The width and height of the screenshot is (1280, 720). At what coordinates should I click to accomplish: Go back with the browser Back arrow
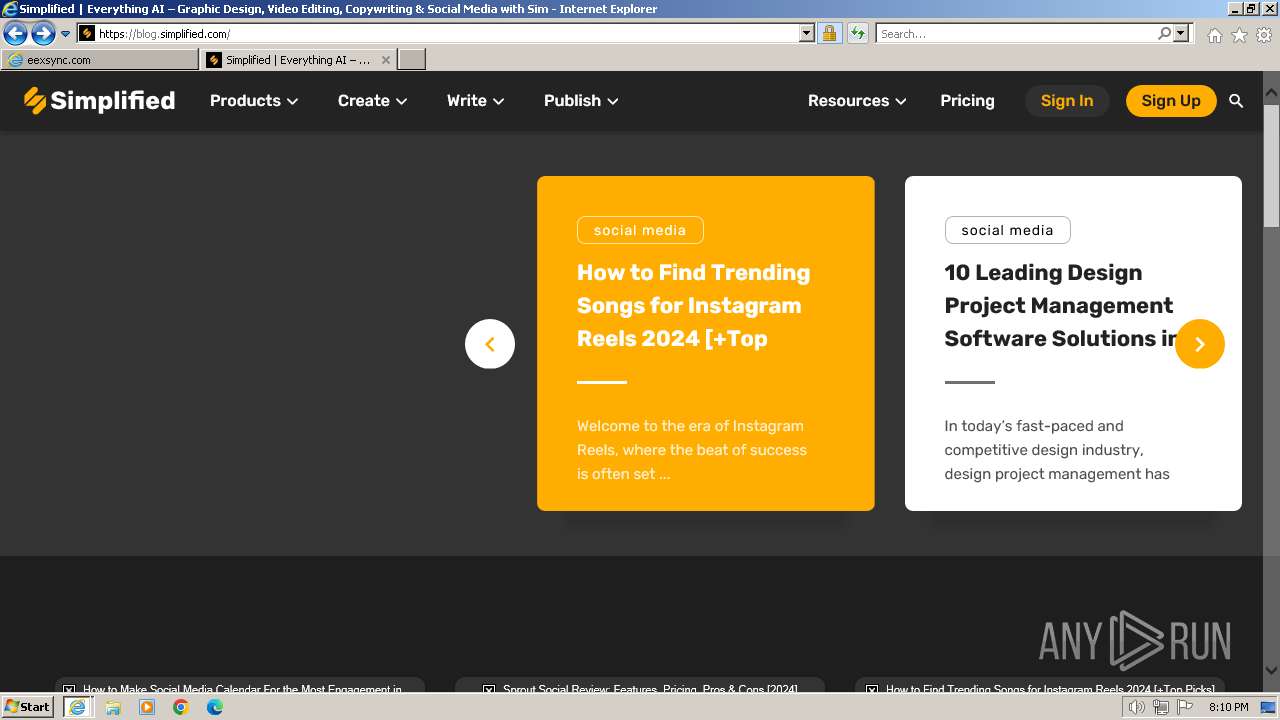click(15, 34)
